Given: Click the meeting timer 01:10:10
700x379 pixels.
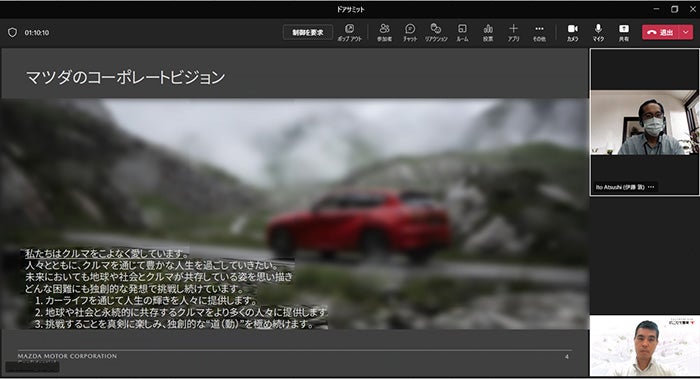Looking at the screenshot, I should (x=37, y=33).
